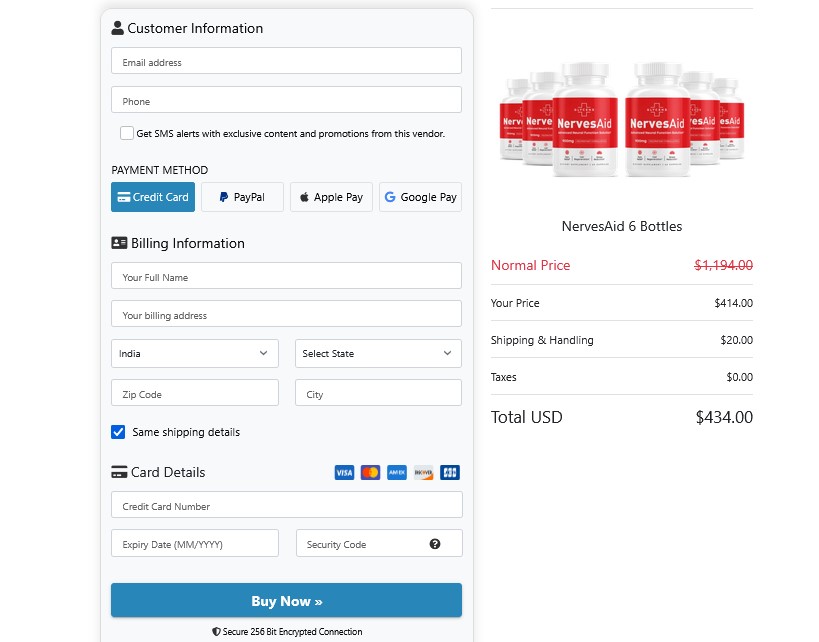Click the Customer Information person icon
The image size is (819, 642).
point(118,28)
